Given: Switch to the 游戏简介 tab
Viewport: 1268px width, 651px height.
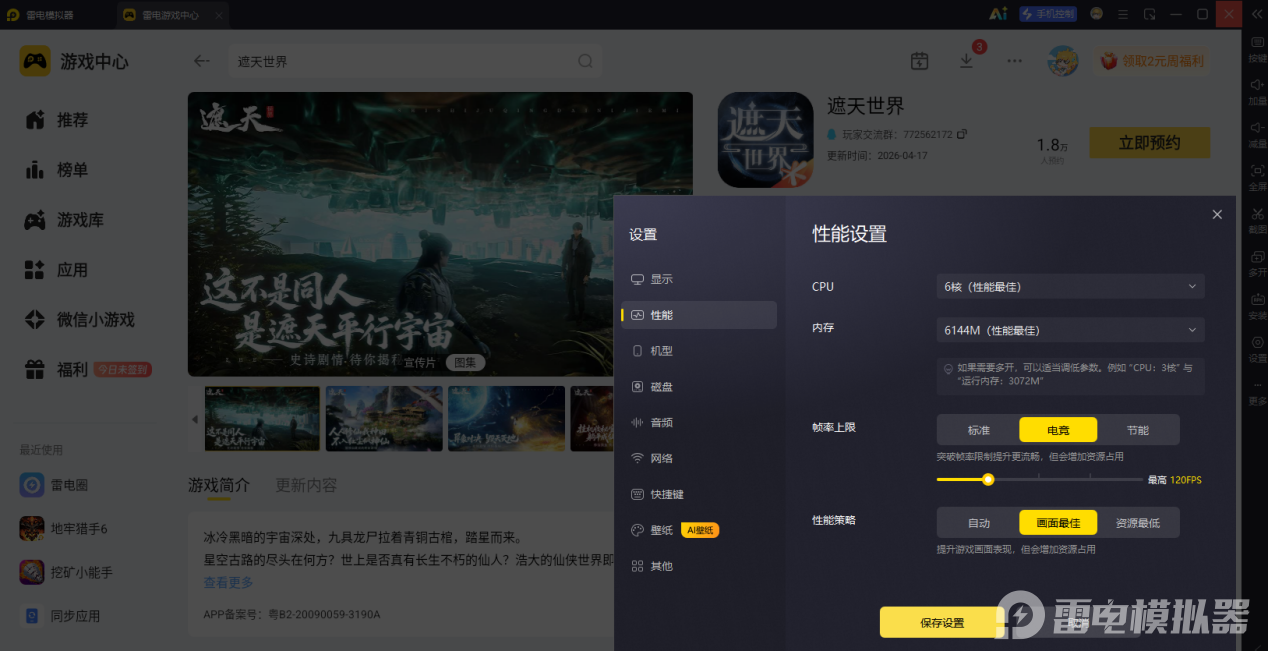Looking at the screenshot, I should [219, 485].
